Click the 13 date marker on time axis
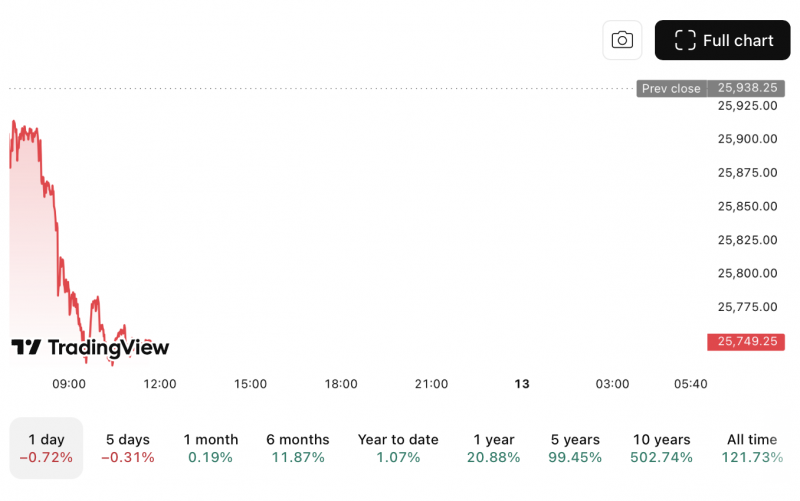800x501 pixels. (x=521, y=384)
